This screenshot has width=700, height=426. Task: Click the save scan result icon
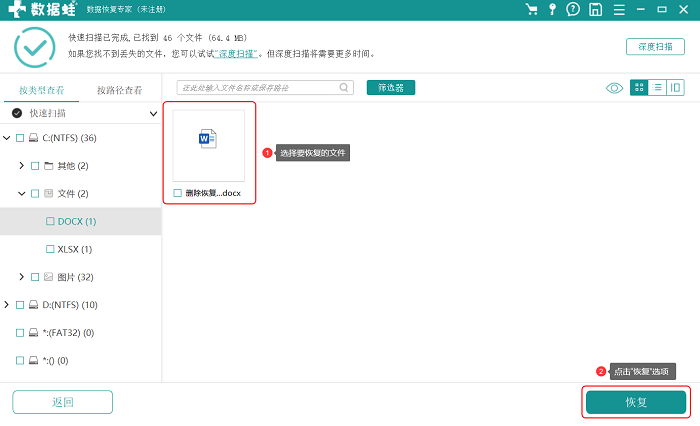click(x=596, y=9)
